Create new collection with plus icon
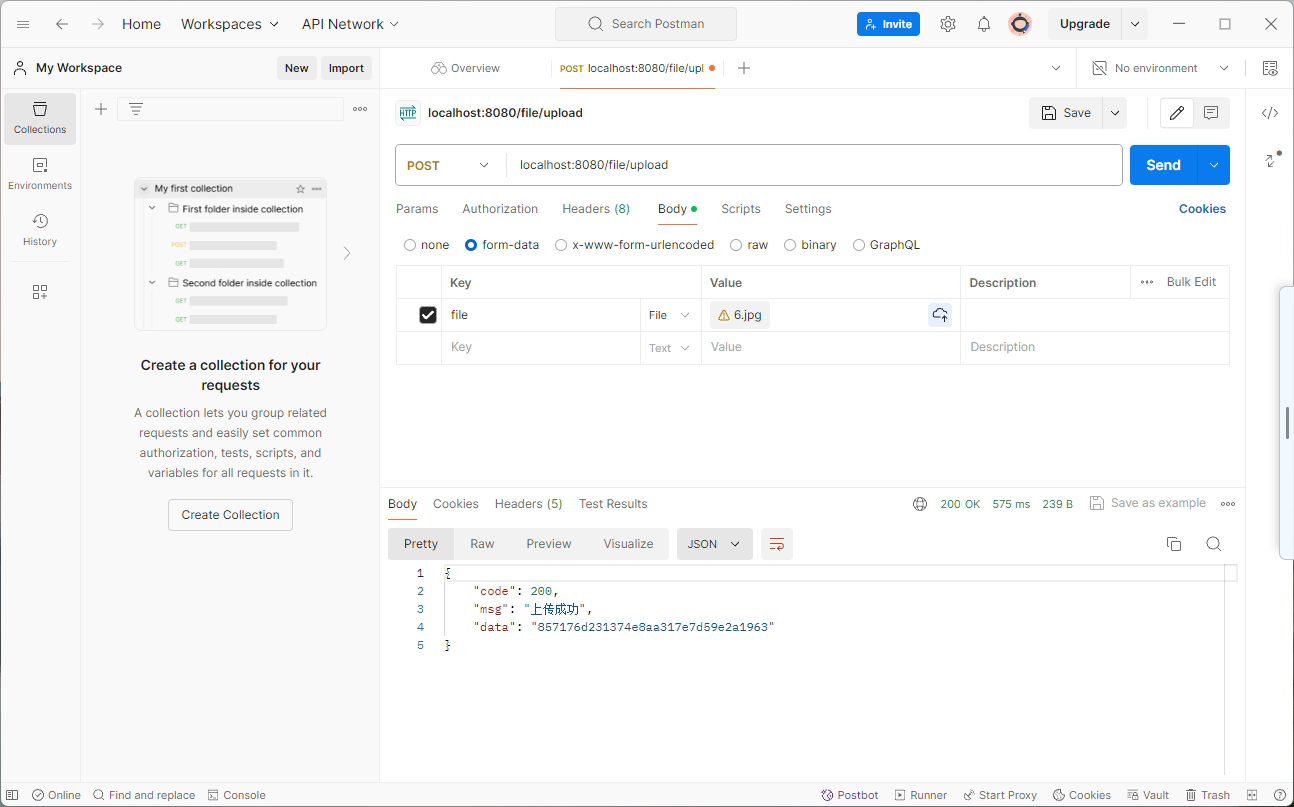 click(101, 109)
